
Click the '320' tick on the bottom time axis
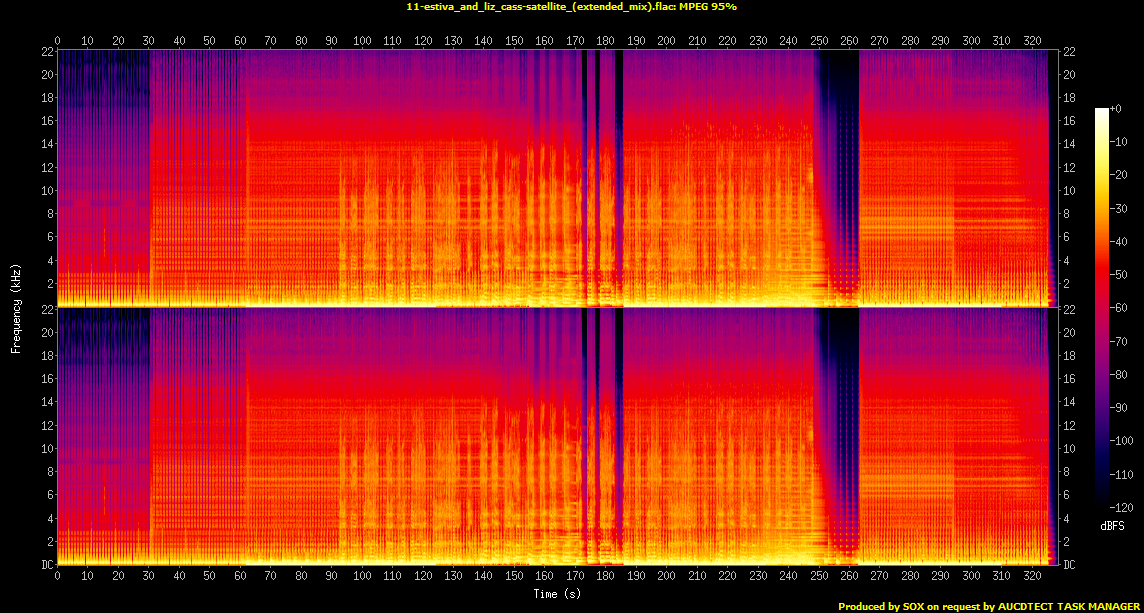coord(1032,576)
